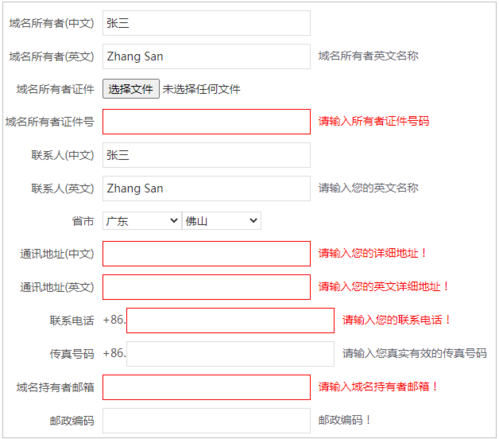The width and height of the screenshot is (499, 439).
Task: Click the 省市 label
Action: [x=83, y=221]
